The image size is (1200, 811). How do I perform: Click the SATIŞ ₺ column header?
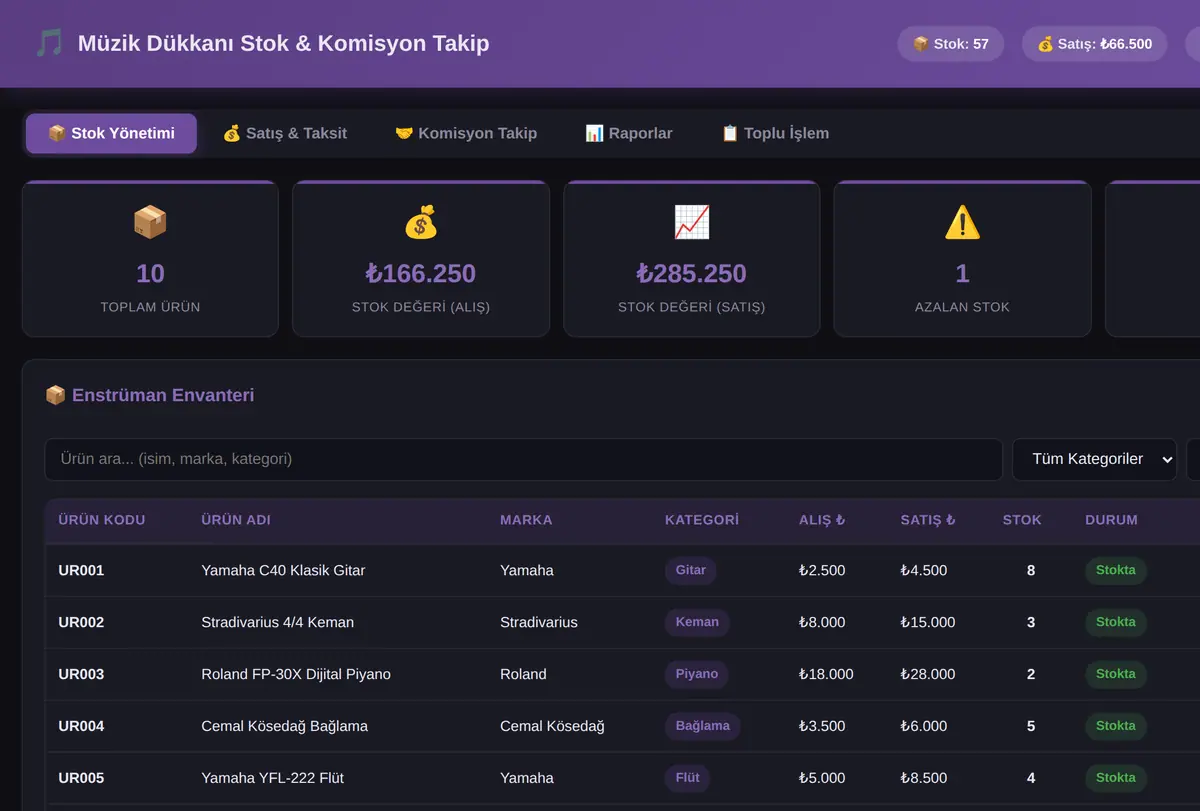pos(928,520)
